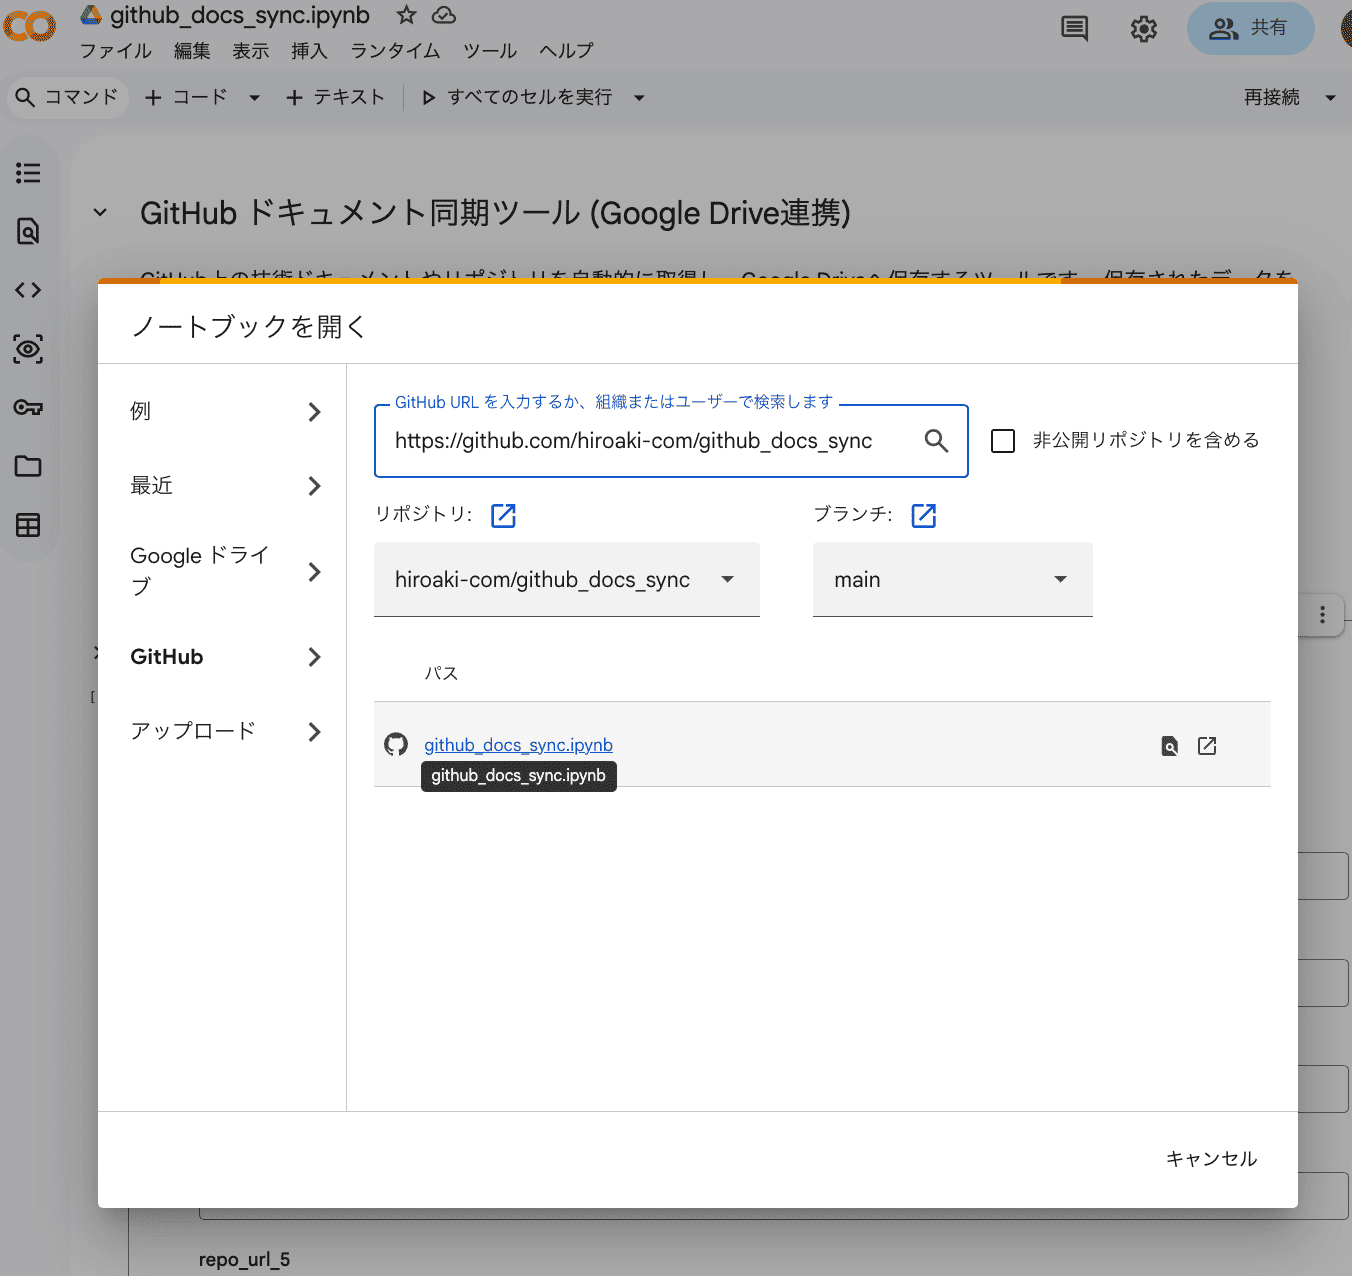Open the secrets panel with the key icon
Screen dimensions: 1352x1276
(x=28, y=407)
